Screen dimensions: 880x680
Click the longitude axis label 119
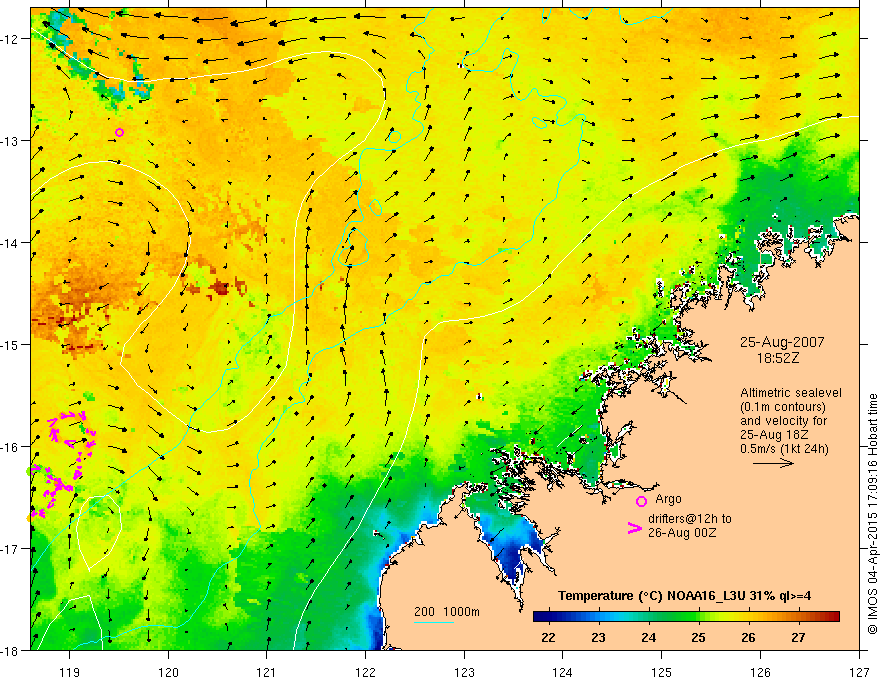pos(70,672)
